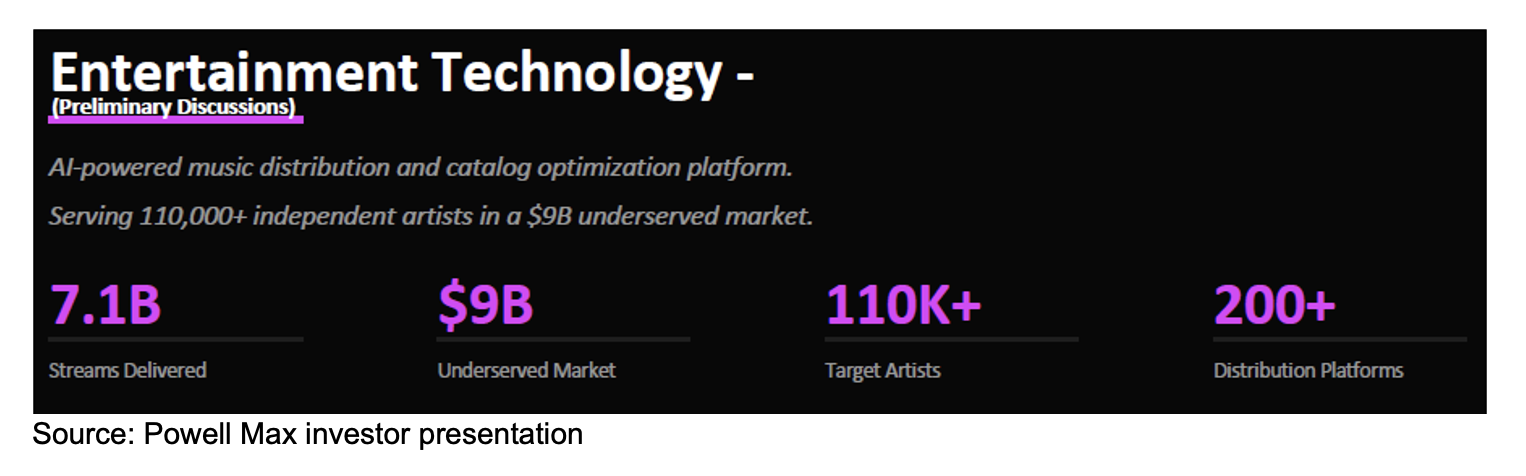Open the Preliminary Discussions underlined text

click(174, 106)
